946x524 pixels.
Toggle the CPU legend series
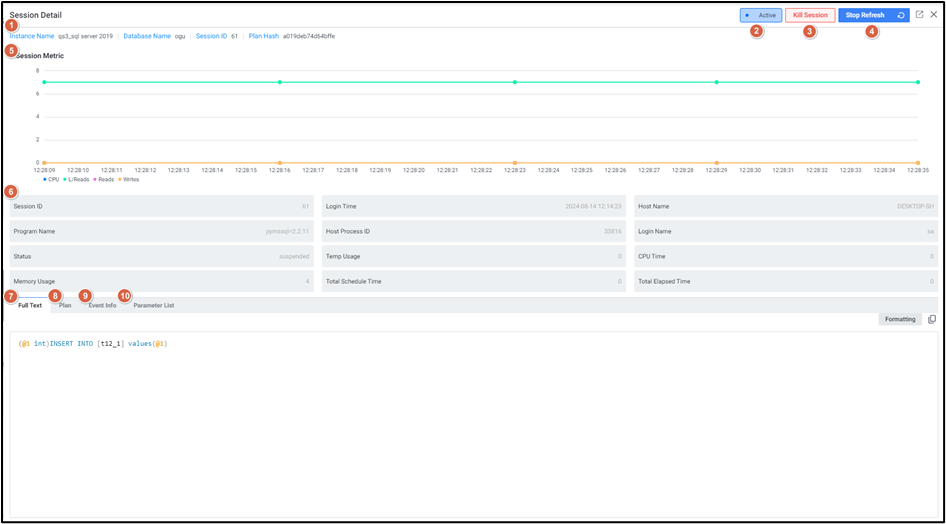52,179
